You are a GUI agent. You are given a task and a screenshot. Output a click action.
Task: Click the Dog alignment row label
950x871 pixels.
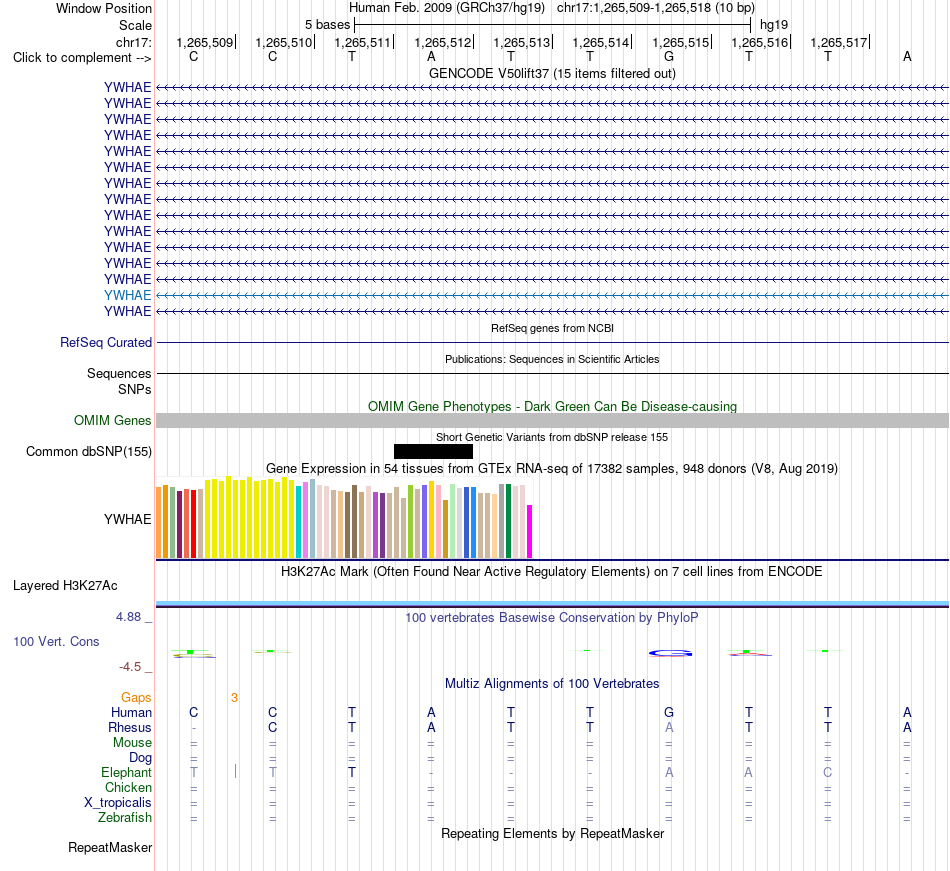tap(140, 758)
